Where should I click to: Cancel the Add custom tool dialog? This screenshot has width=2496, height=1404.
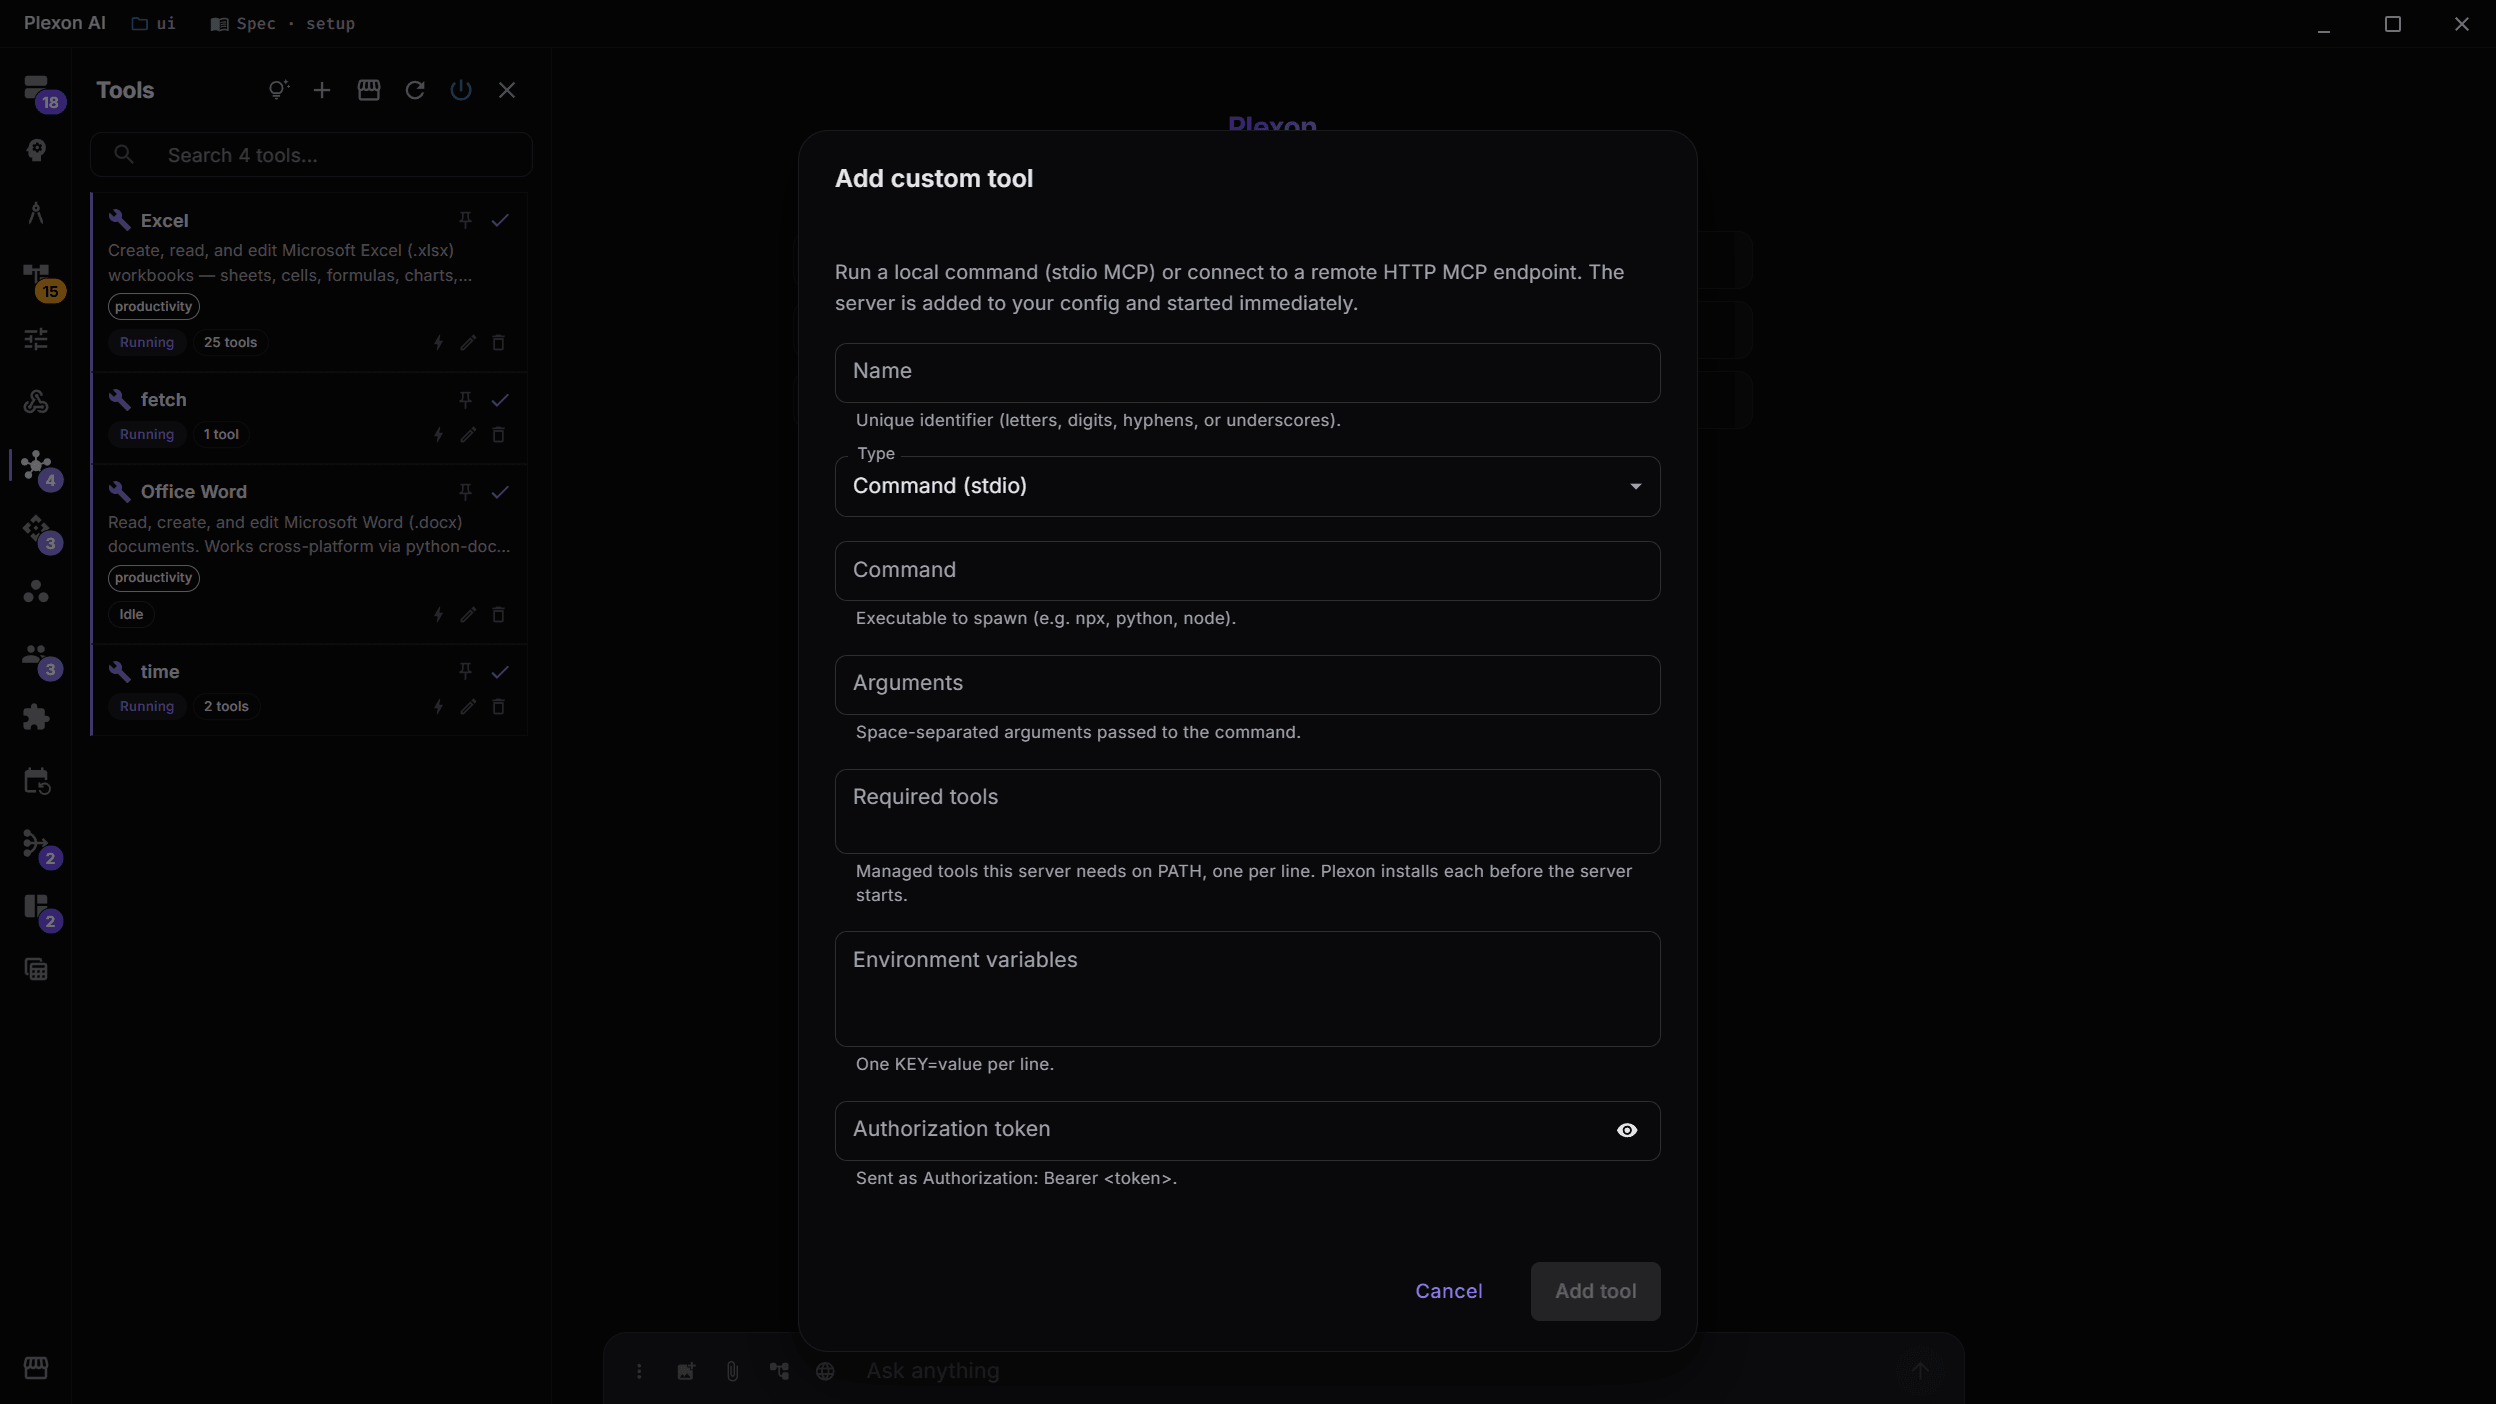coord(1449,1291)
